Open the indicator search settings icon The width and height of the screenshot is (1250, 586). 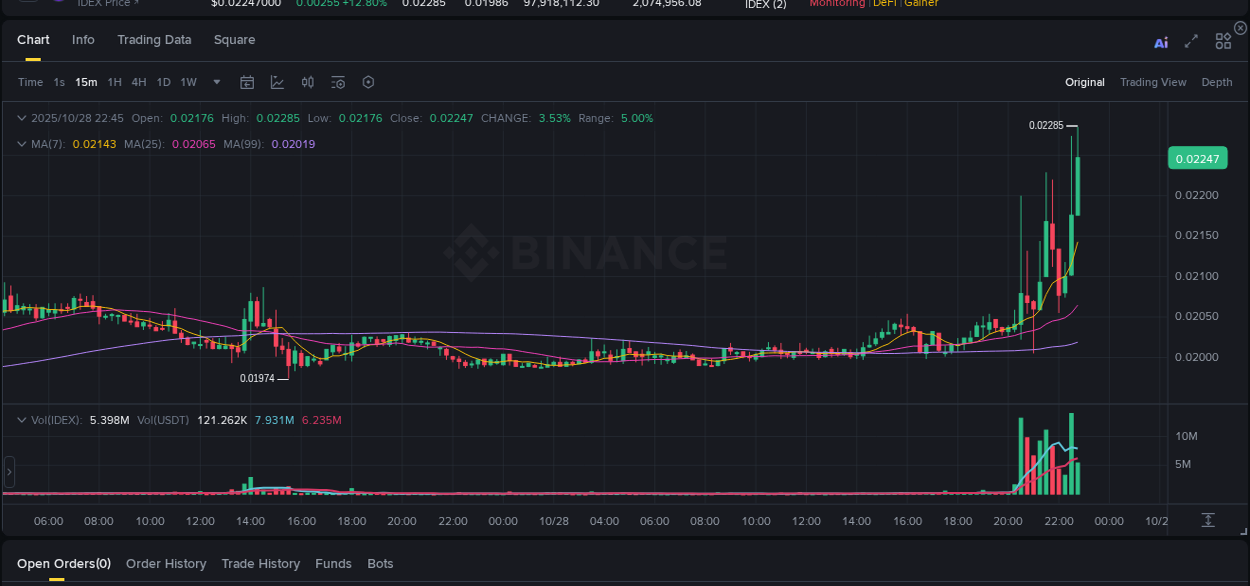coord(337,82)
